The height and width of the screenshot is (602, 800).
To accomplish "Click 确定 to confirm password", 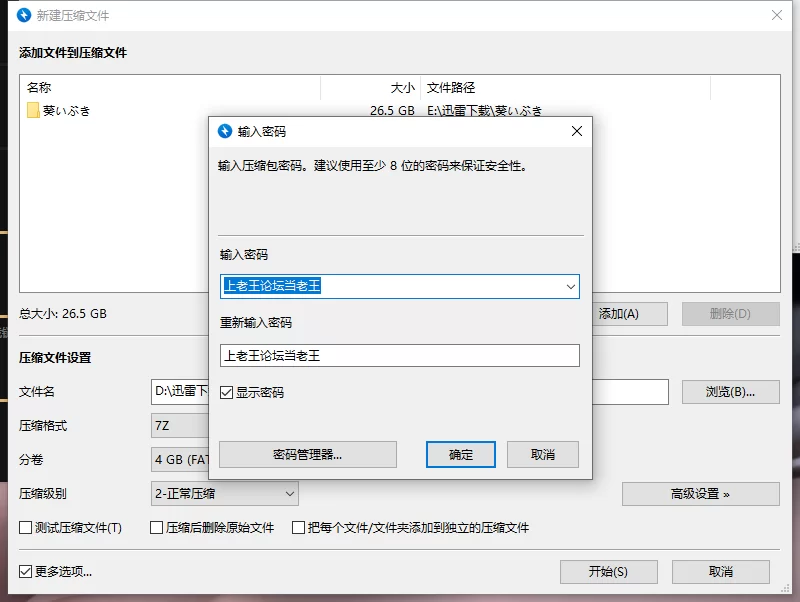I will pyautogui.click(x=461, y=455).
